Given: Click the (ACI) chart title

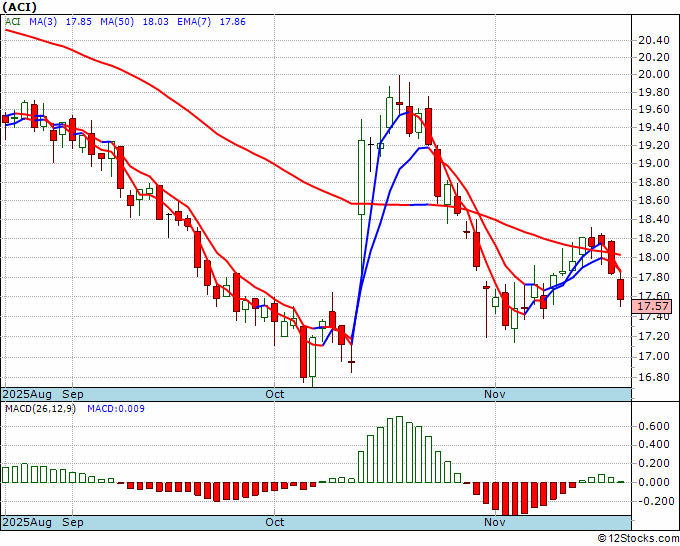Looking at the screenshot, I should 20,7.
